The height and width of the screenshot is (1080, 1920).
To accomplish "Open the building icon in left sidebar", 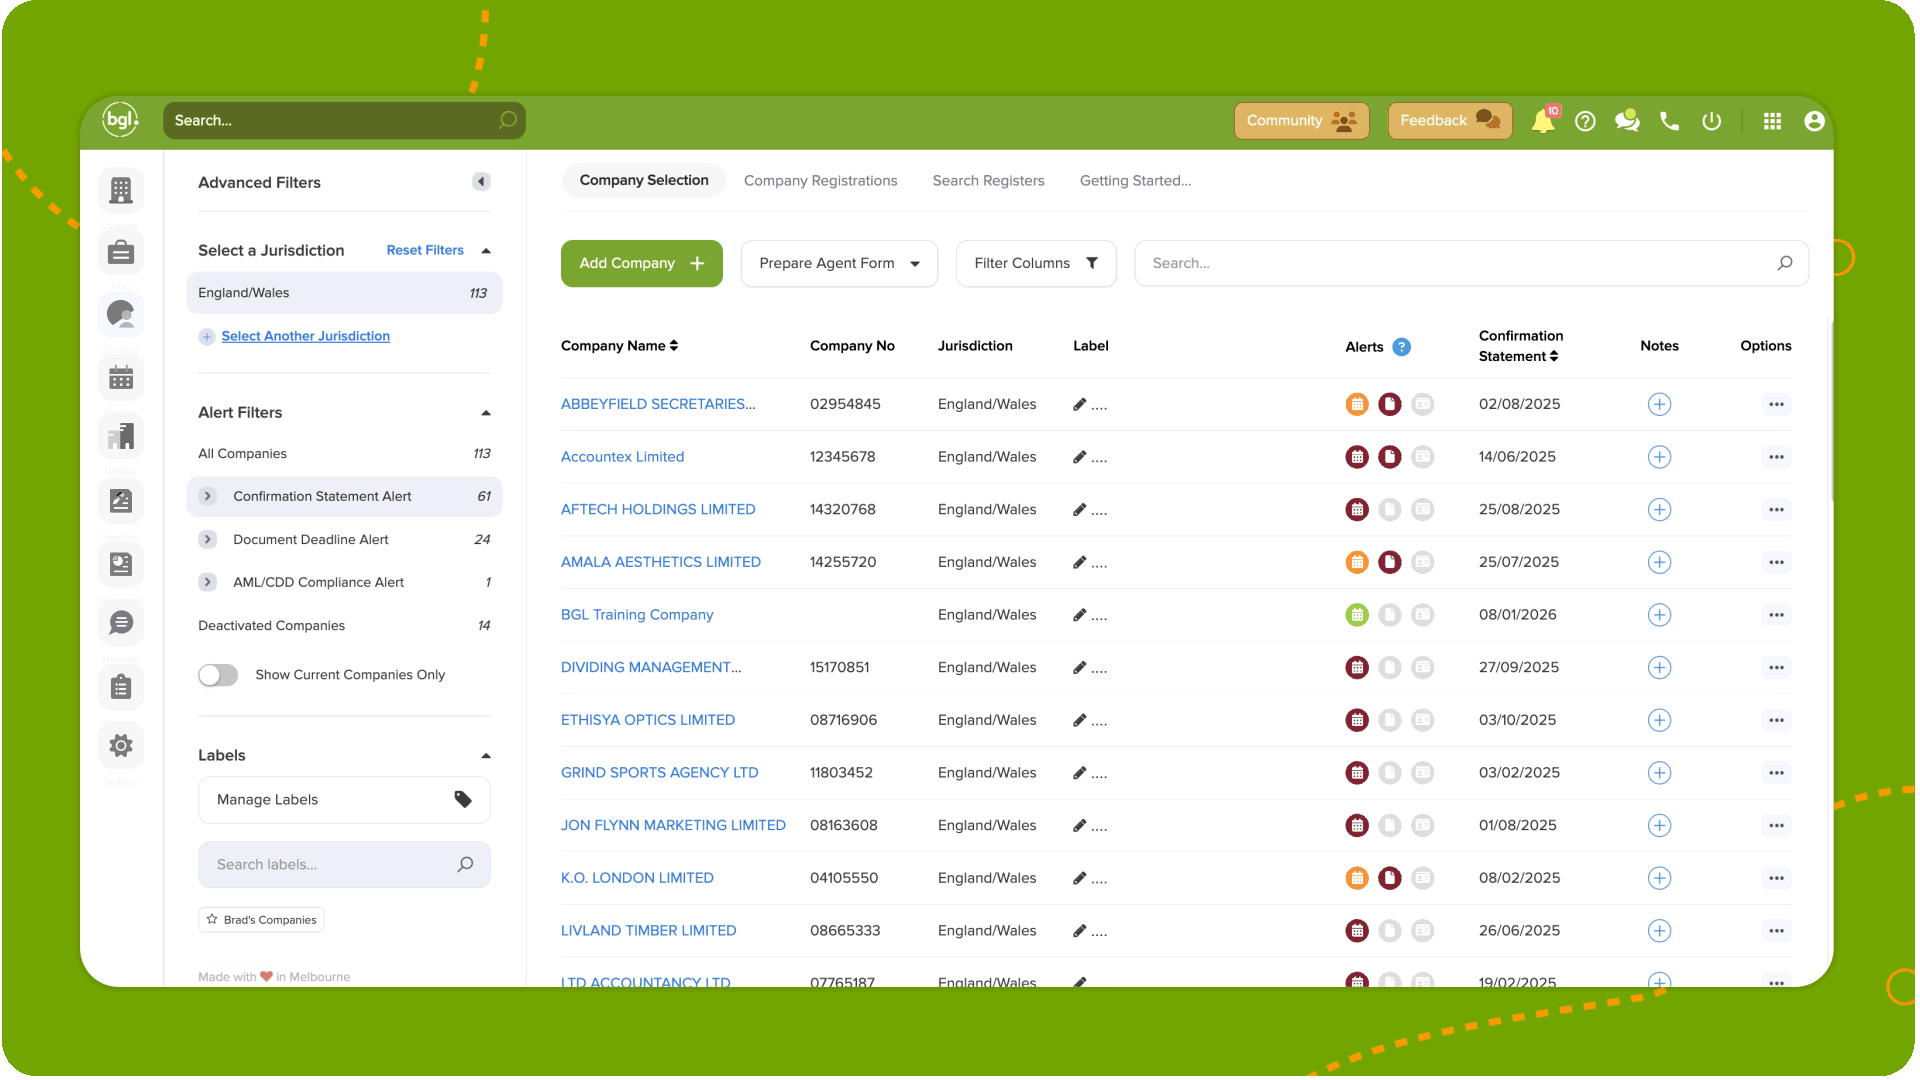I will pyautogui.click(x=121, y=190).
